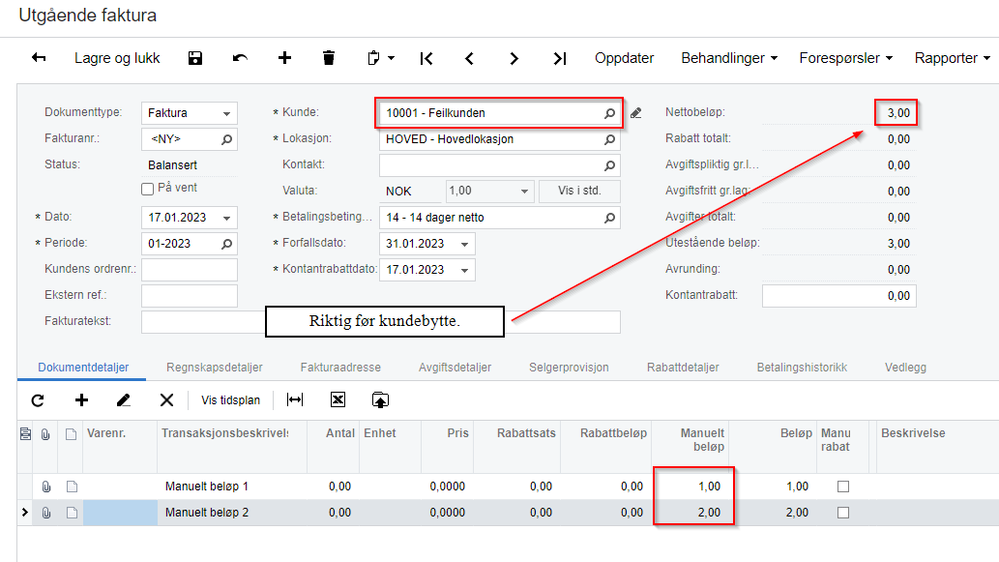Image resolution: width=999 pixels, height=562 pixels.
Task: Open the clipboard paste icon menu
Action: 381,58
